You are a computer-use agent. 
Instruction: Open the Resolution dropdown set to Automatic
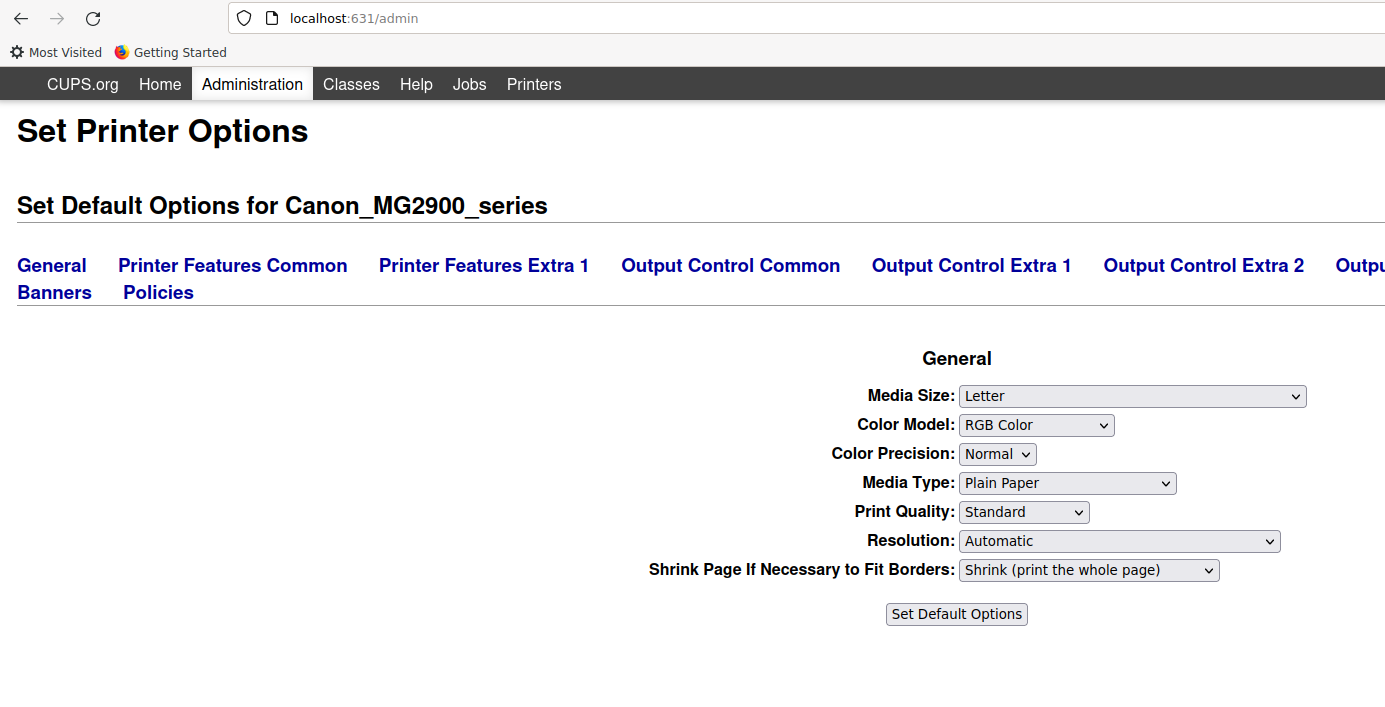(x=1119, y=541)
